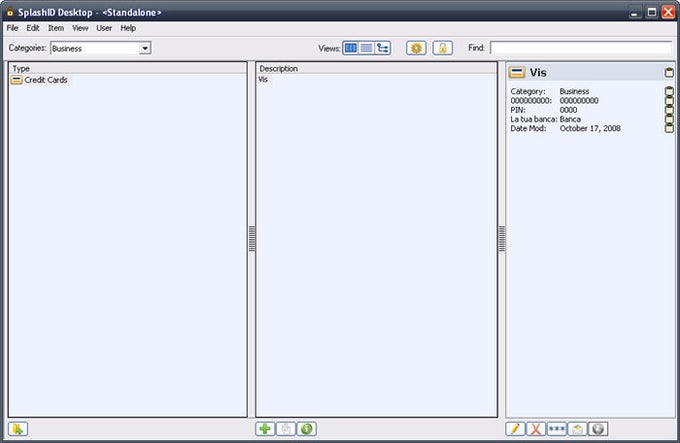Copy 000000000 field with clipboard icon
This screenshot has width=680, height=443.
(669, 101)
